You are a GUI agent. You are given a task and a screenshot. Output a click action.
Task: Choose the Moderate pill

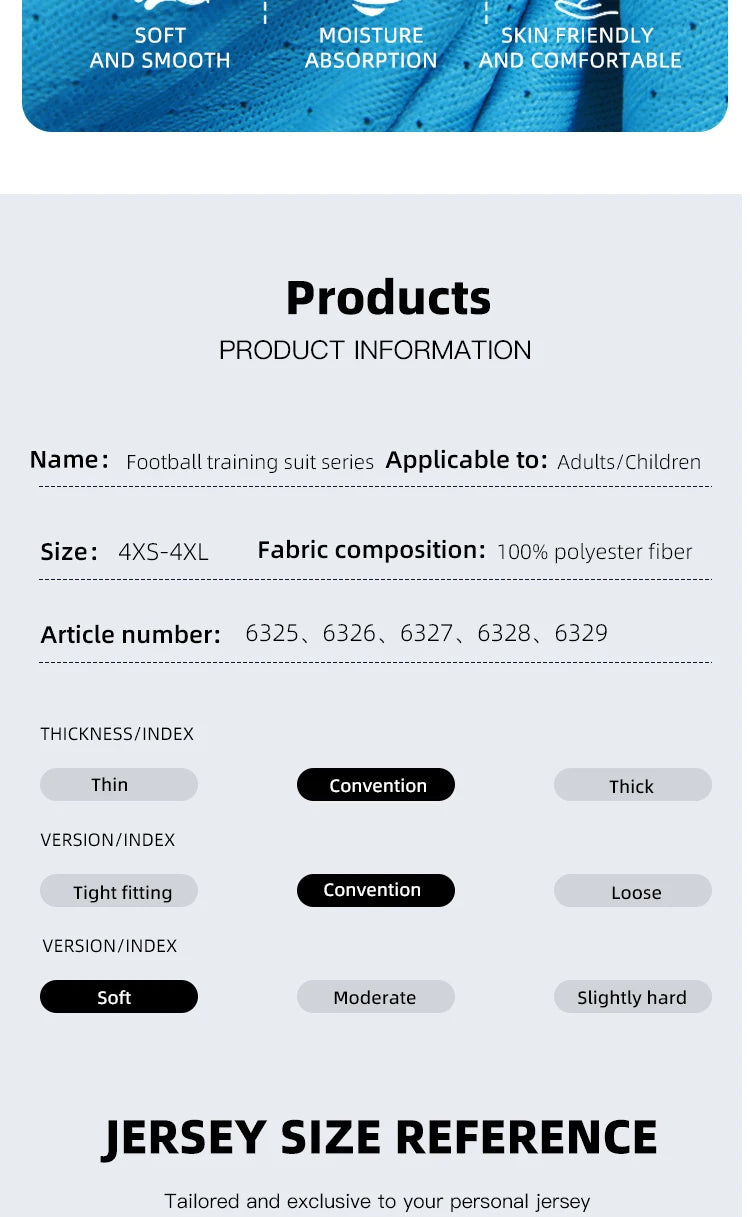click(376, 997)
